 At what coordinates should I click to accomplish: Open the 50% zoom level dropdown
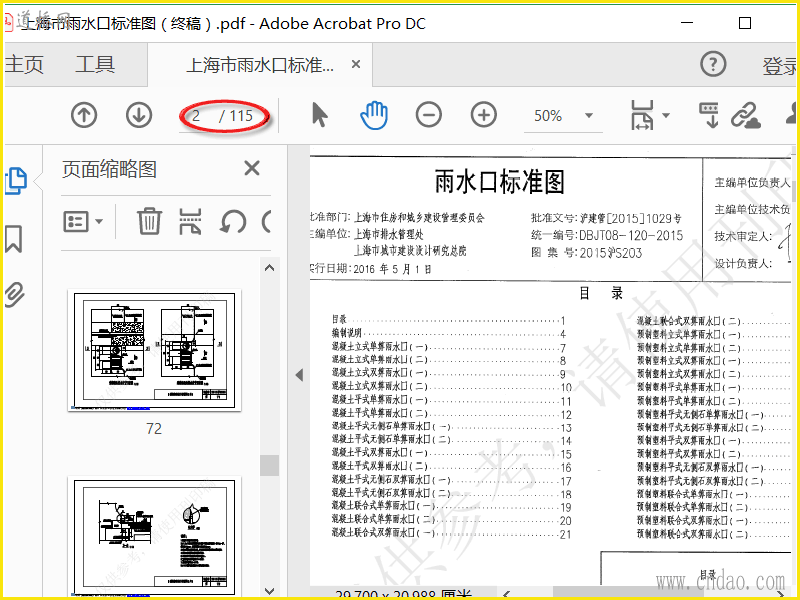(589, 115)
